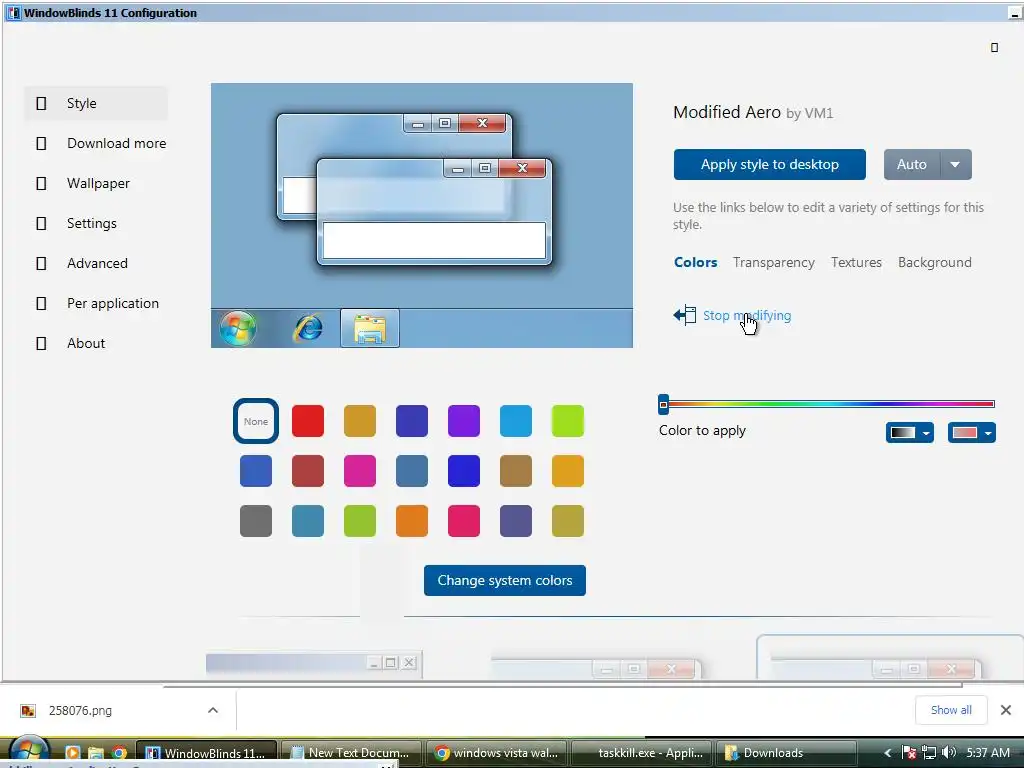This screenshot has height=768, width=1024.
Task: Click the Stop modifying link
Action: pos(746,315)
